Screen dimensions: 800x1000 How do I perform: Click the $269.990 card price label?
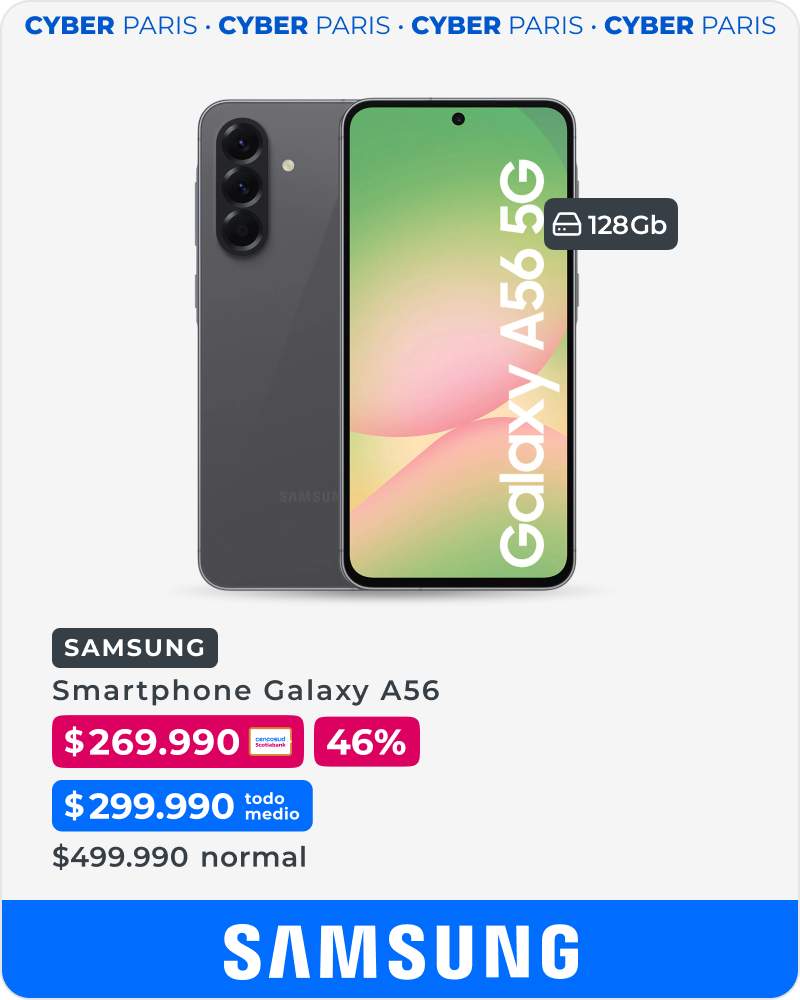[x=177, y=742]
